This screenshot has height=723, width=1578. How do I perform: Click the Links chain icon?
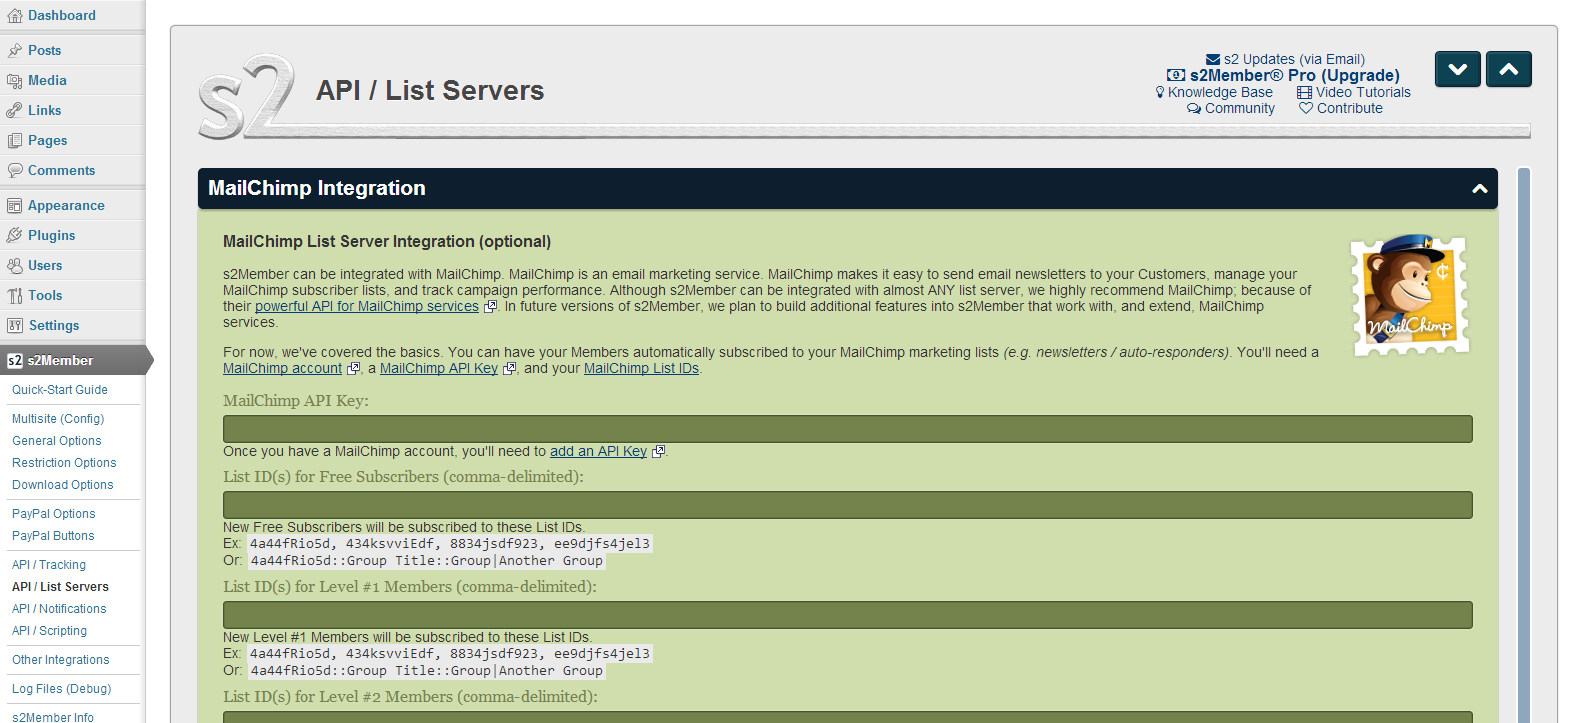[15, 110]
